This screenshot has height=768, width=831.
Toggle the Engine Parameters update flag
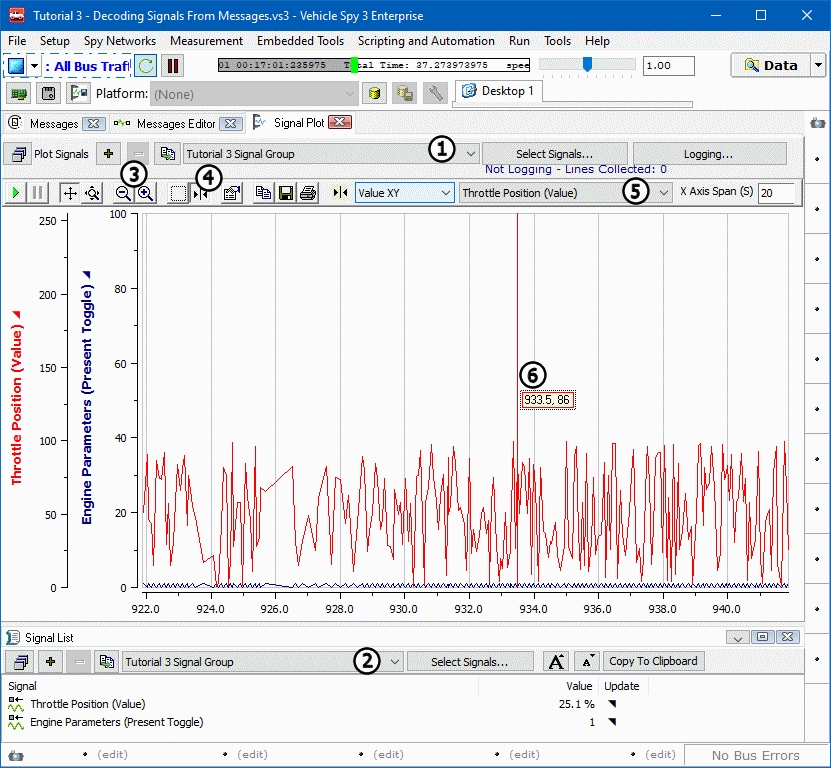coord(612,722)
